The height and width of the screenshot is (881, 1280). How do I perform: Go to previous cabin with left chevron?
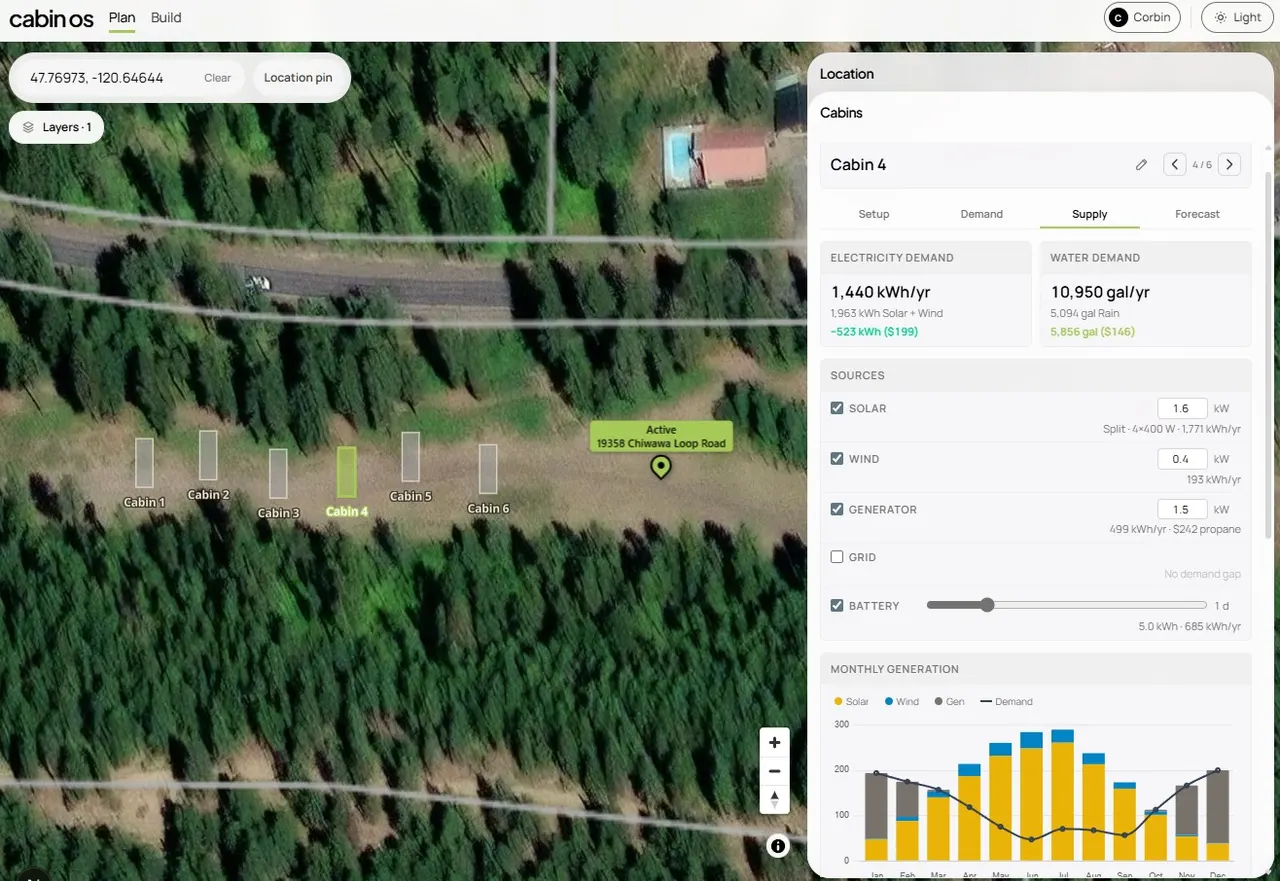1174,165
